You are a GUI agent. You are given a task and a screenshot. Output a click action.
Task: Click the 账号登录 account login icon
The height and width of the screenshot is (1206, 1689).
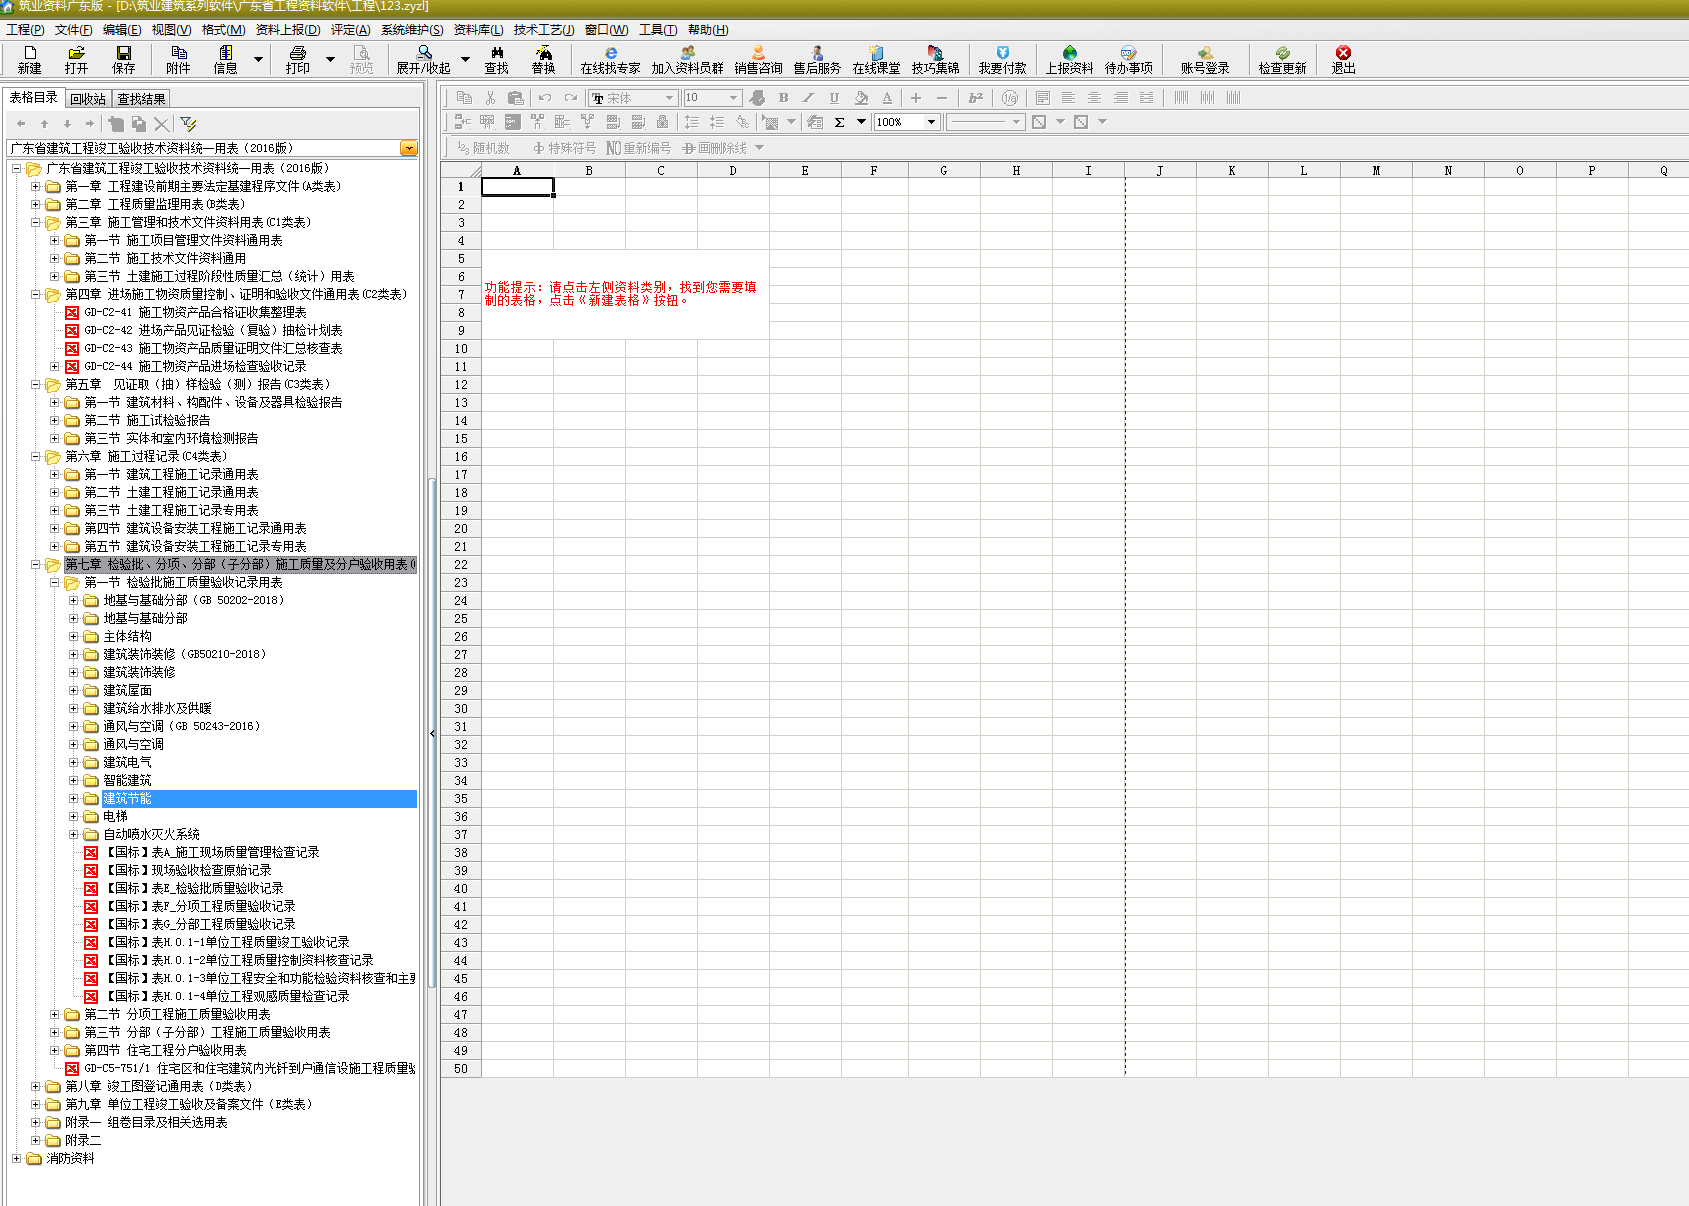(1205, 60)
